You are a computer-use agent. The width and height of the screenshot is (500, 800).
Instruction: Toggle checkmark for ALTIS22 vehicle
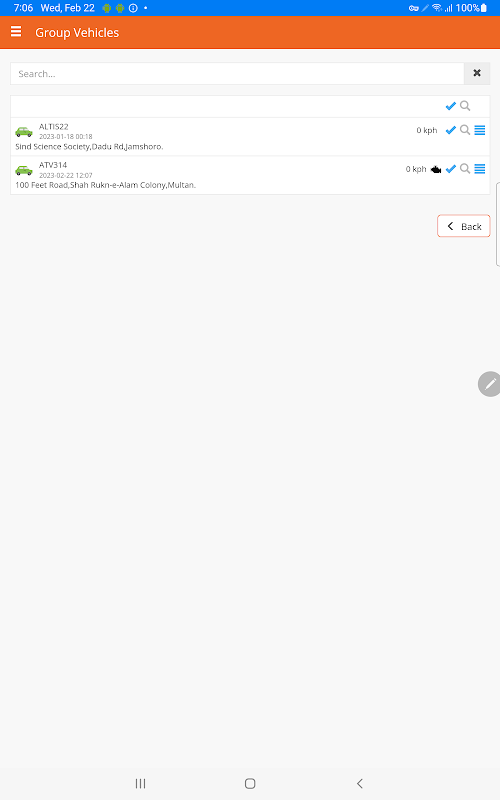pos(451,130)
